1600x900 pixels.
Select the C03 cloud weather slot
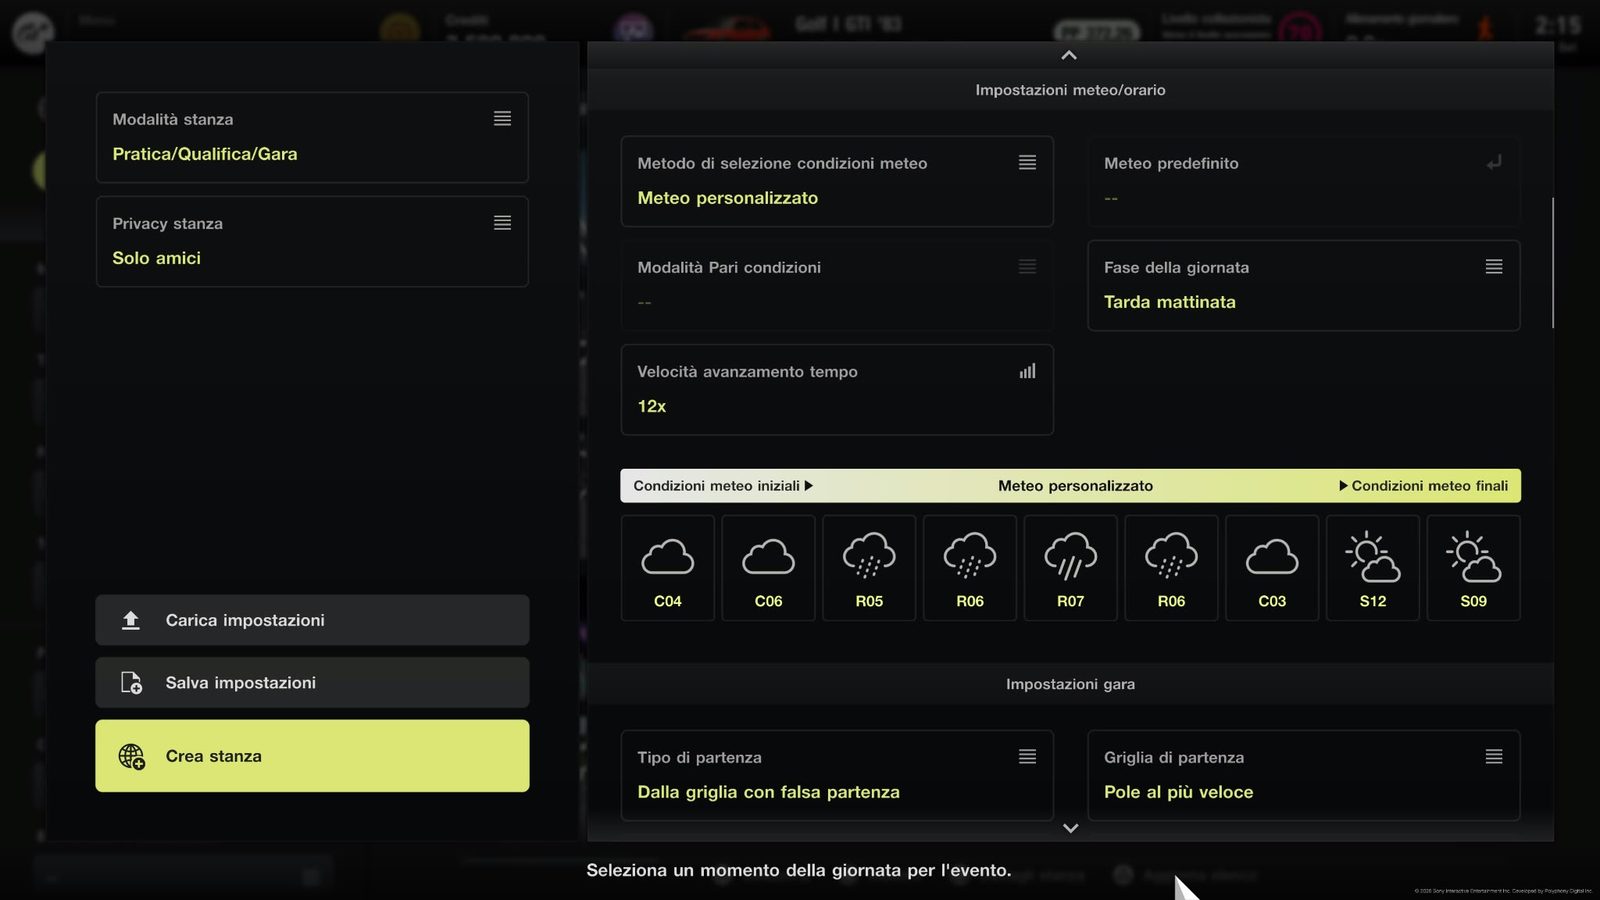point(1272,568)
